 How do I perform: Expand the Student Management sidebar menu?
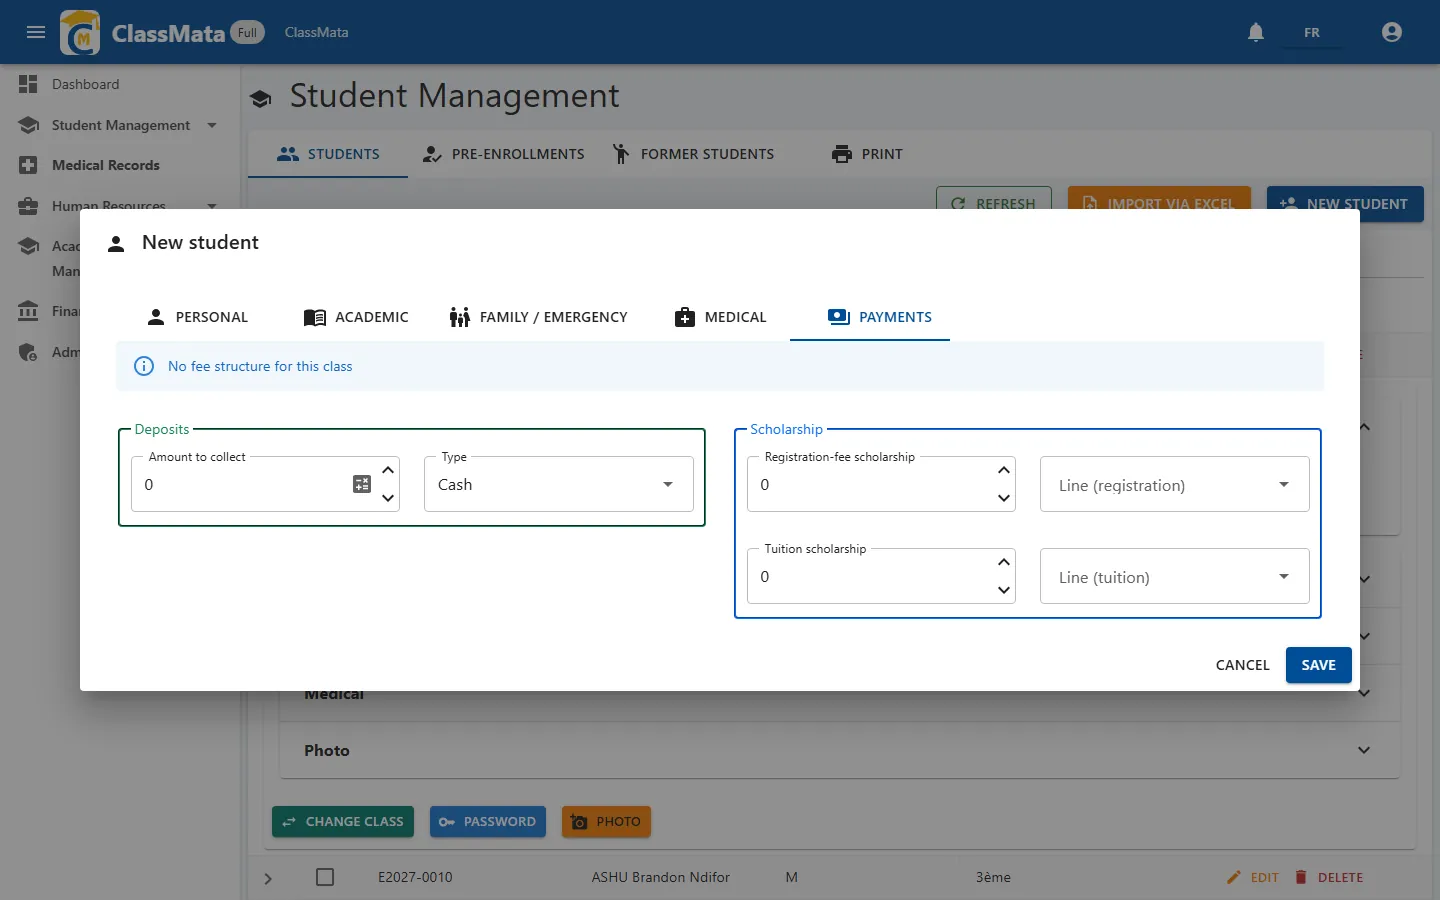pyautogui.click(x=212, y=125)
